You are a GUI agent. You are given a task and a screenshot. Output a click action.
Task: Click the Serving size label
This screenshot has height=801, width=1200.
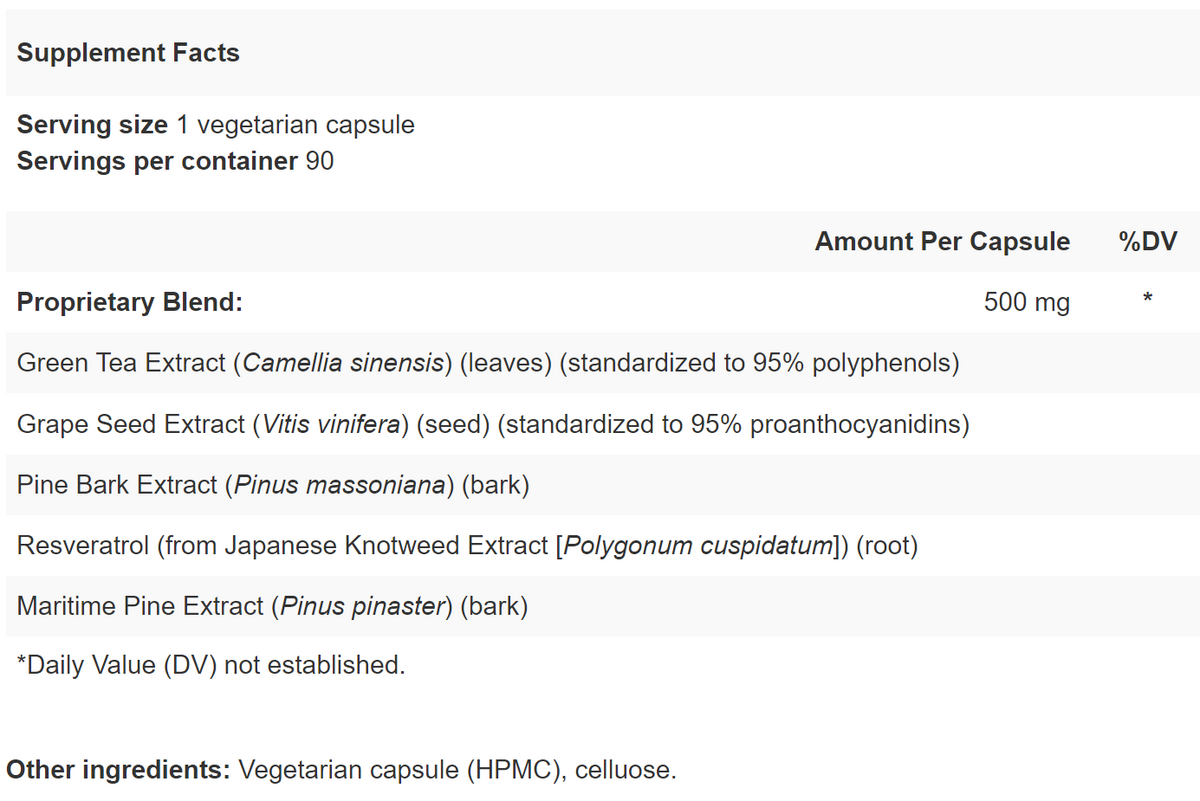pos(92,125)
